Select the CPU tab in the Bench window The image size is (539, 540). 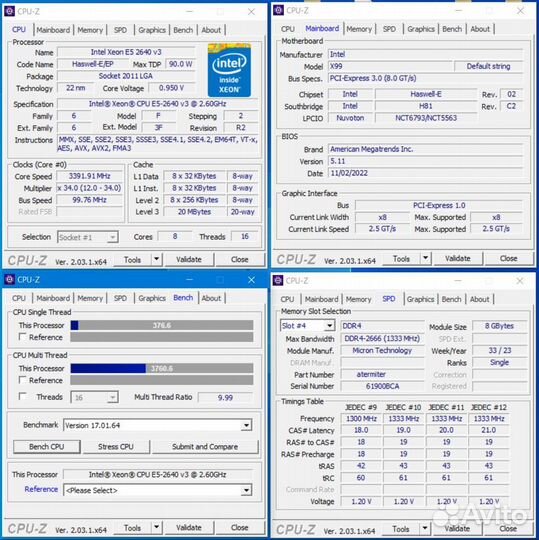pos(19,298)
